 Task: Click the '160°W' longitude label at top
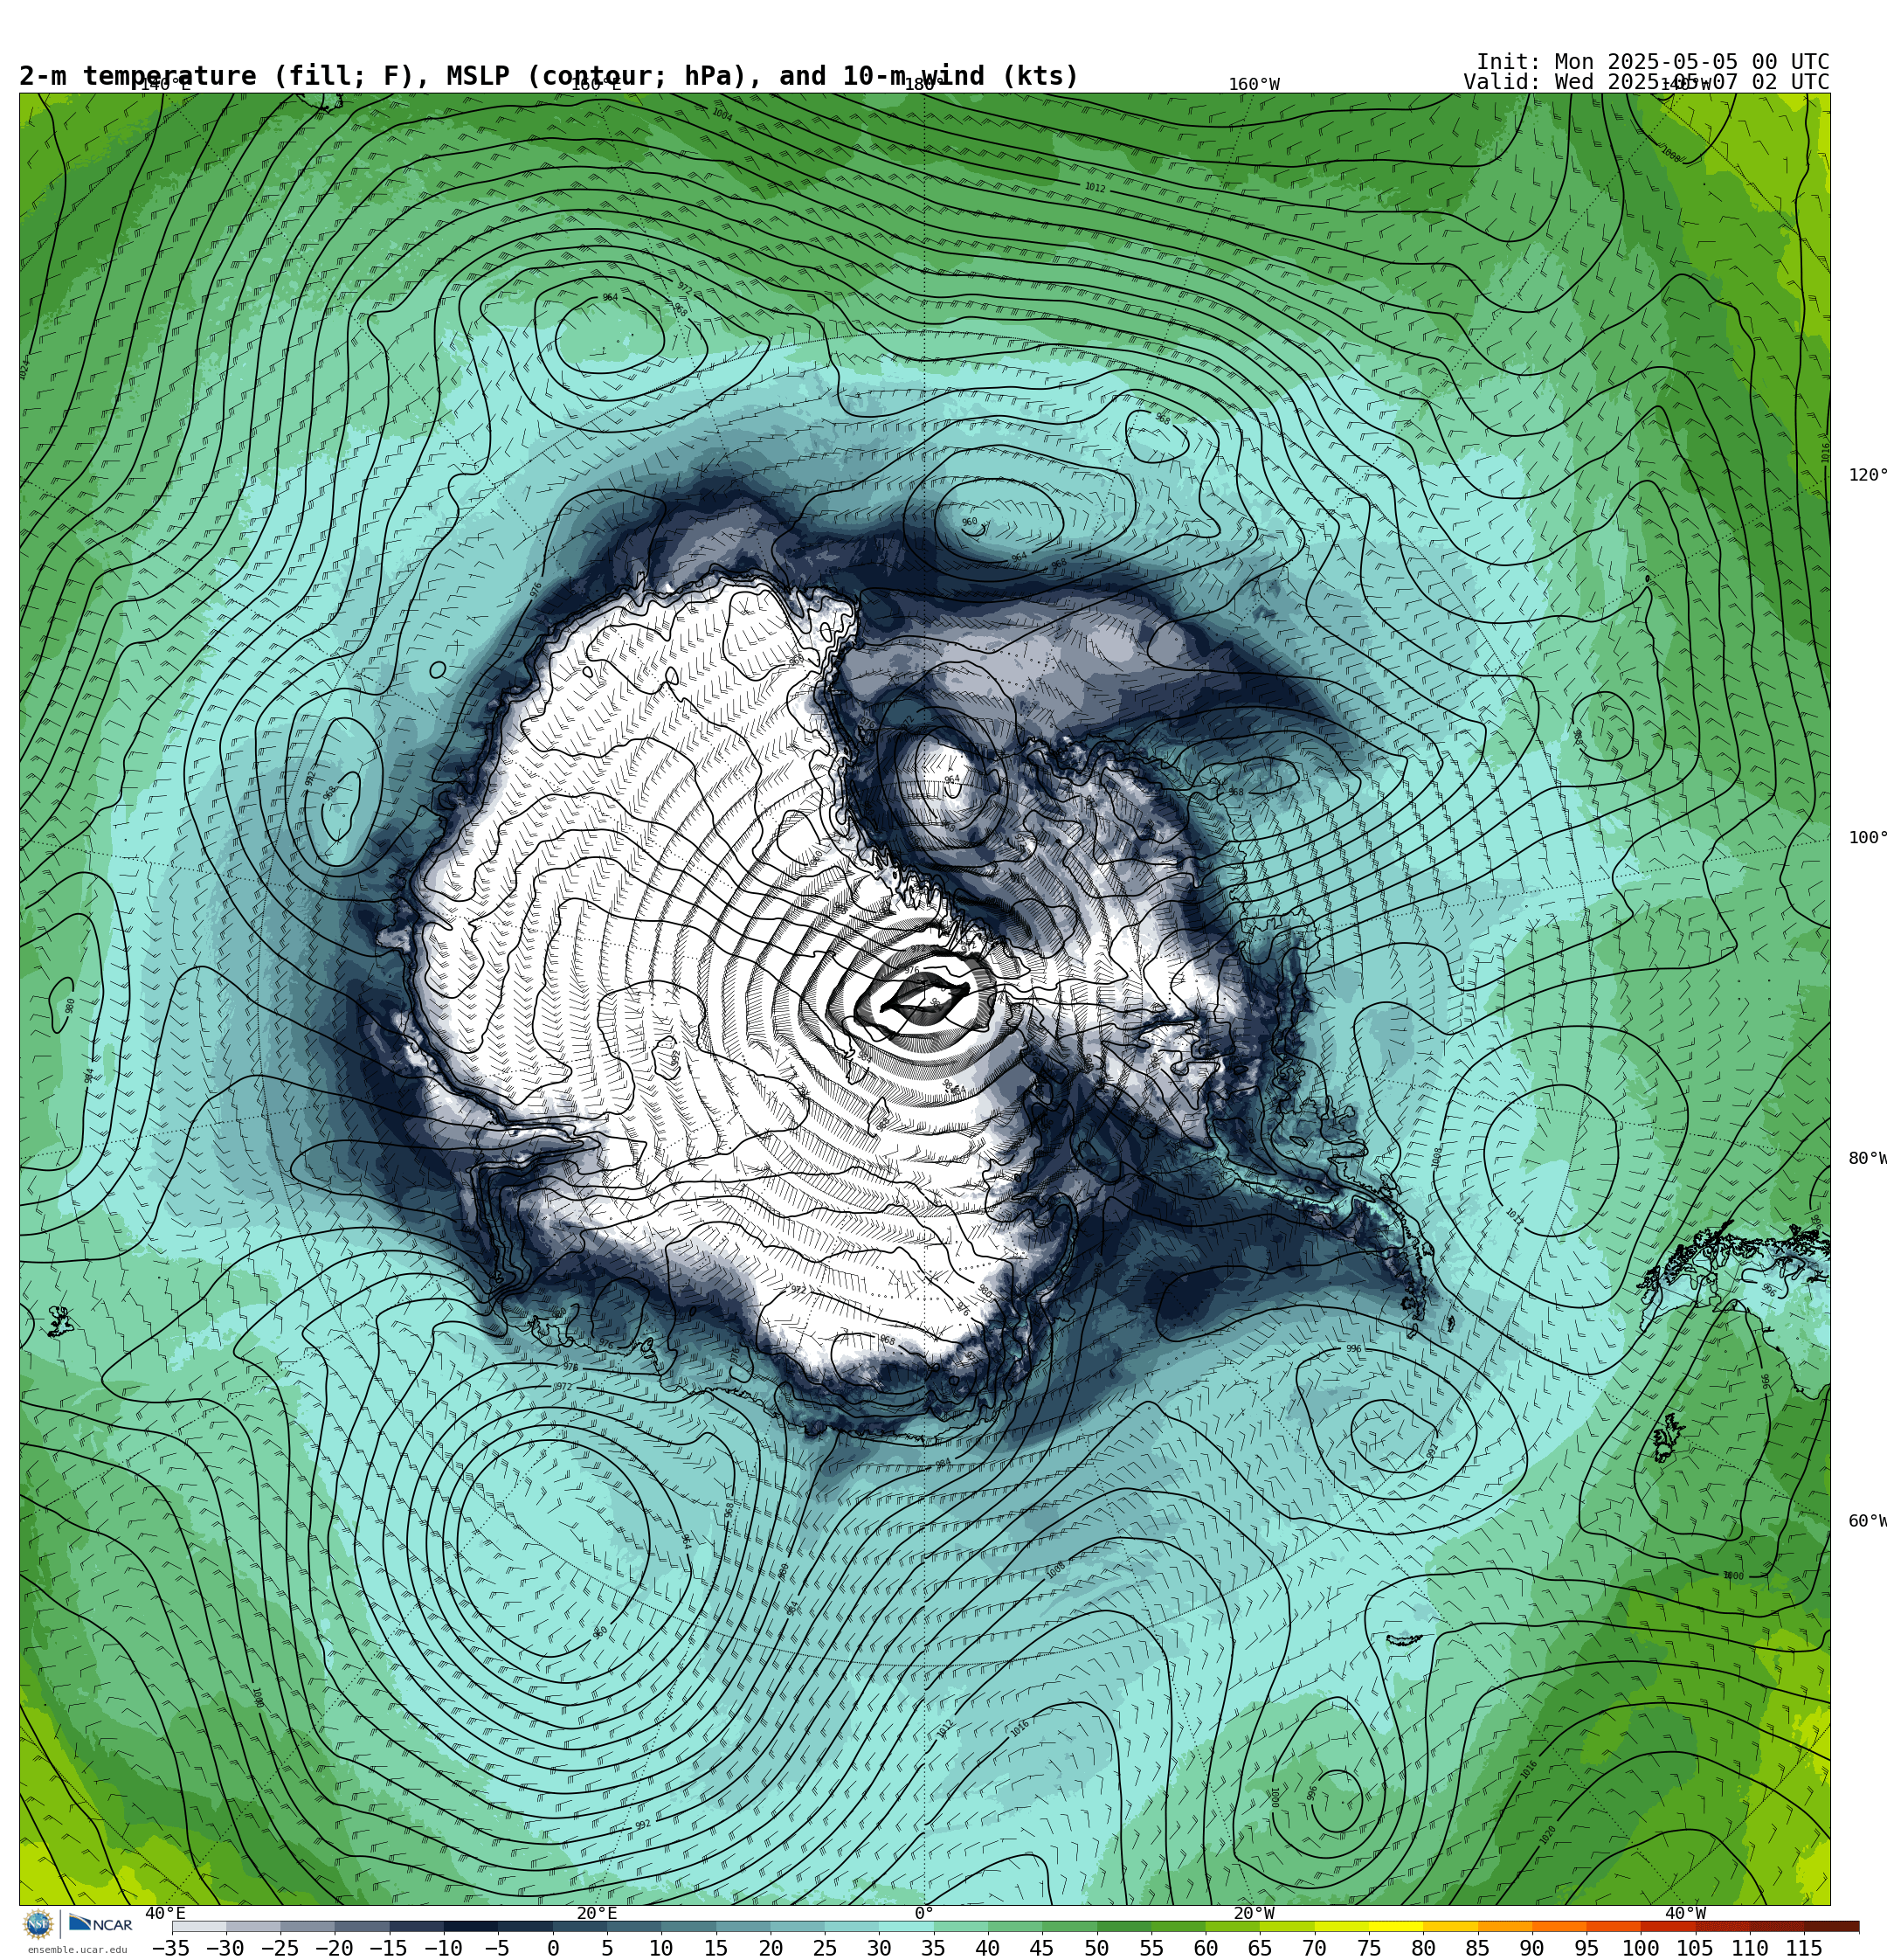1254,85
